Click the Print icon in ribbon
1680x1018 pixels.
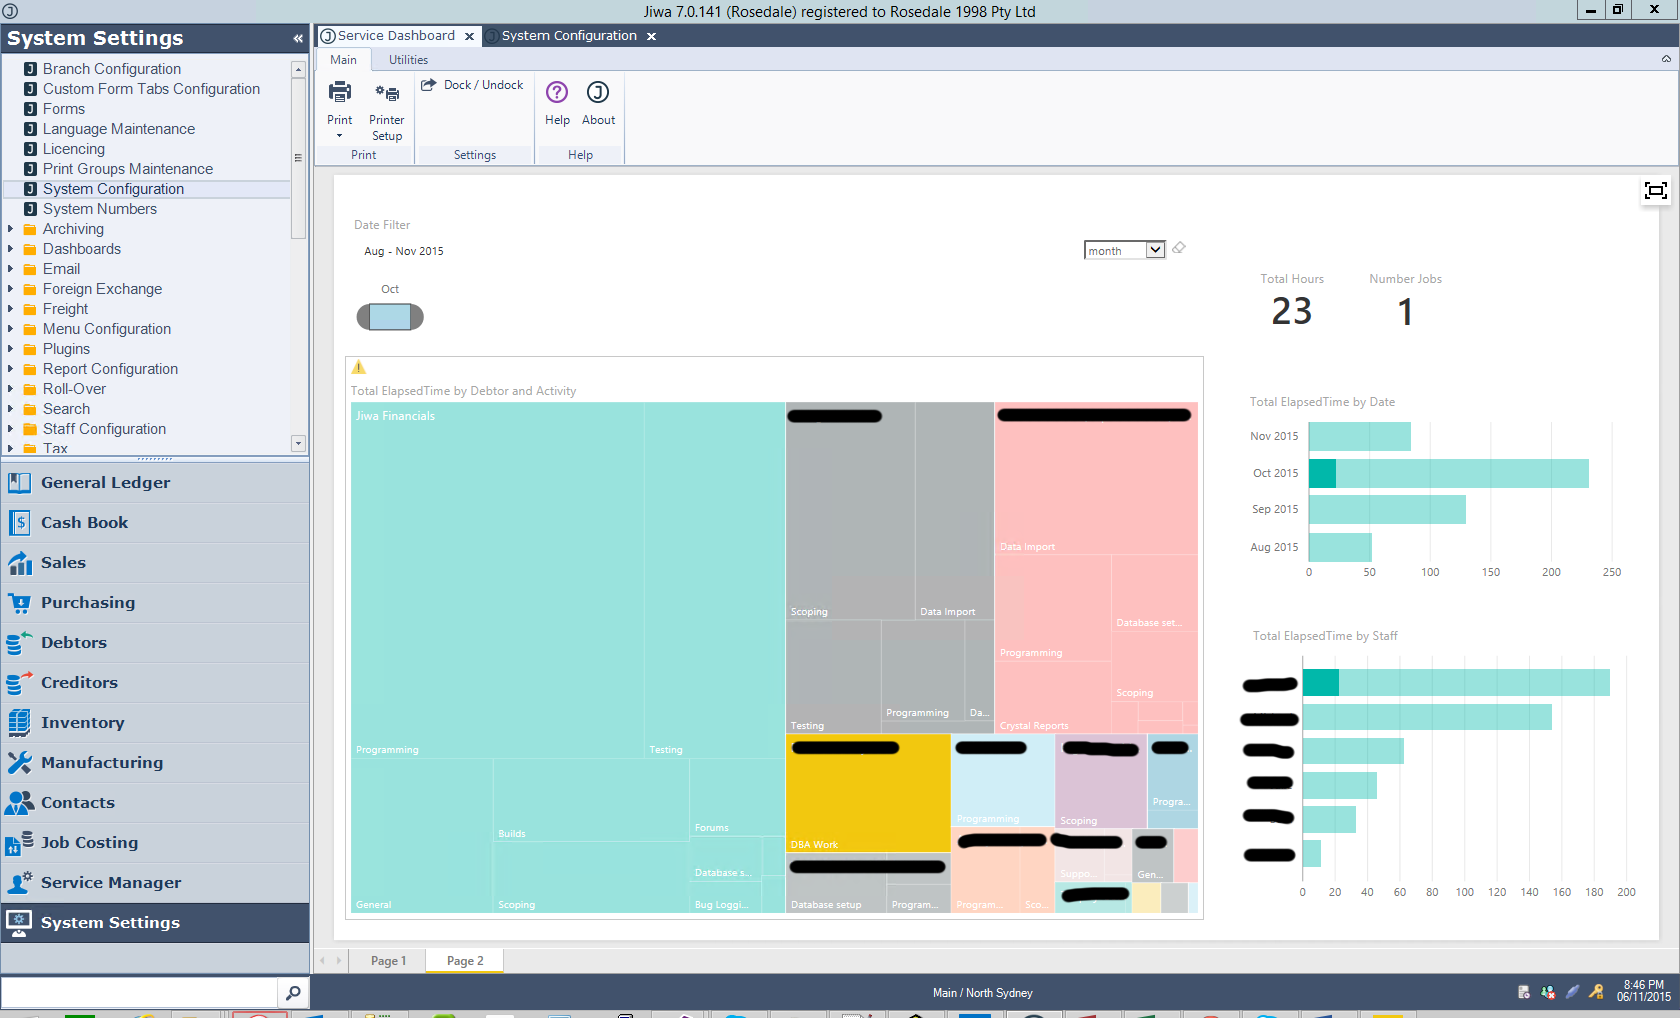[340, 94]
